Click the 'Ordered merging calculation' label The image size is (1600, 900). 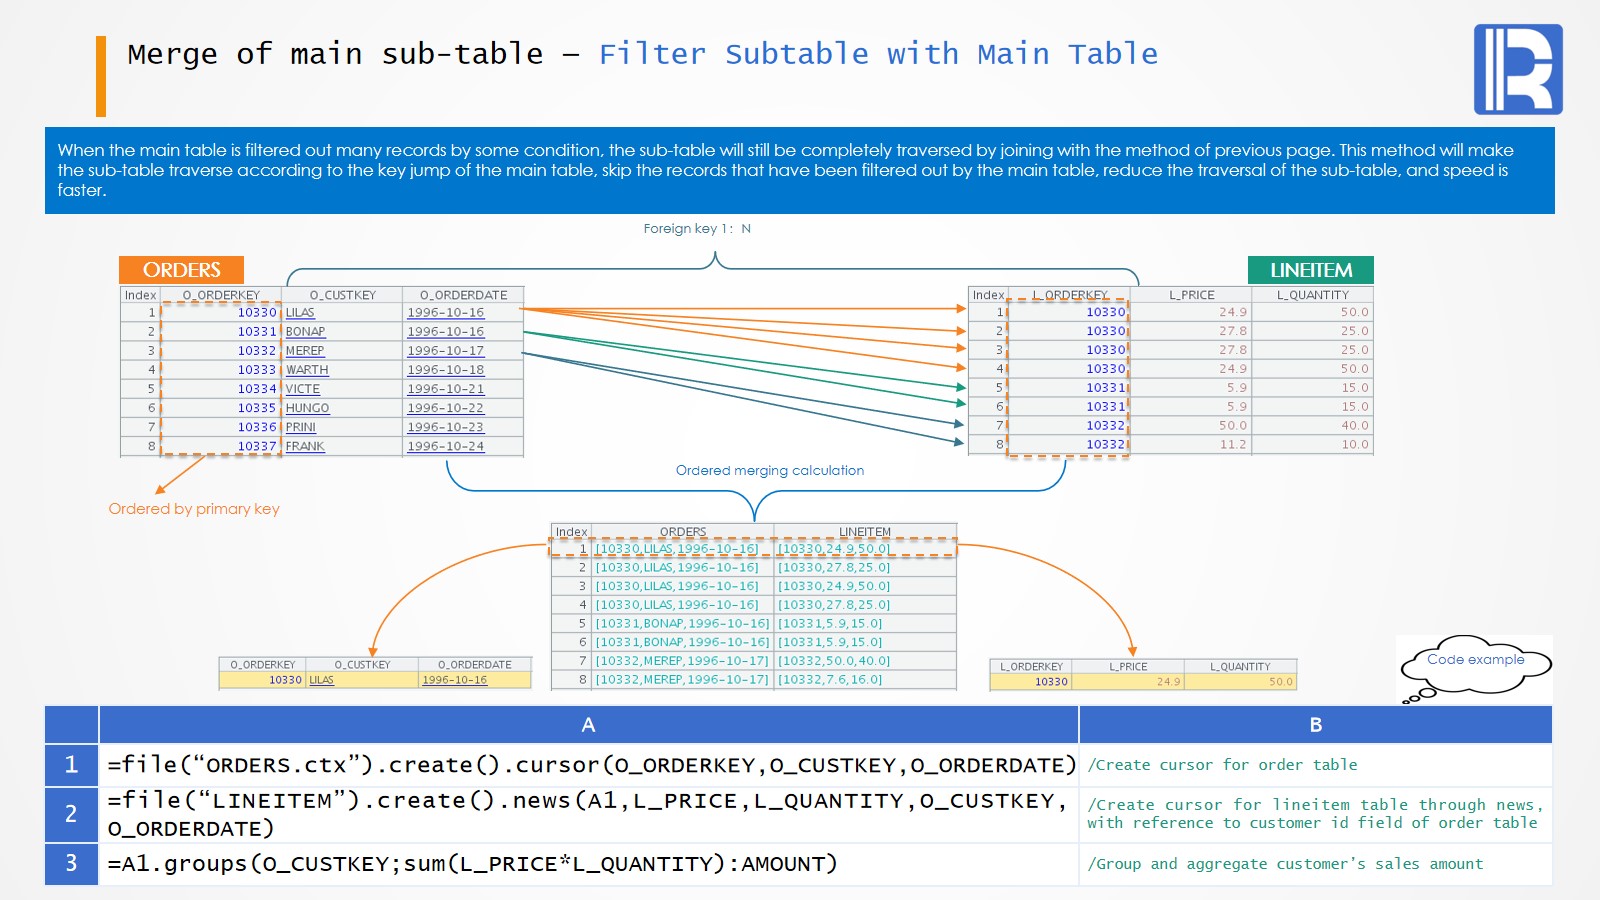pyautogui.click(x=769, y=471)
